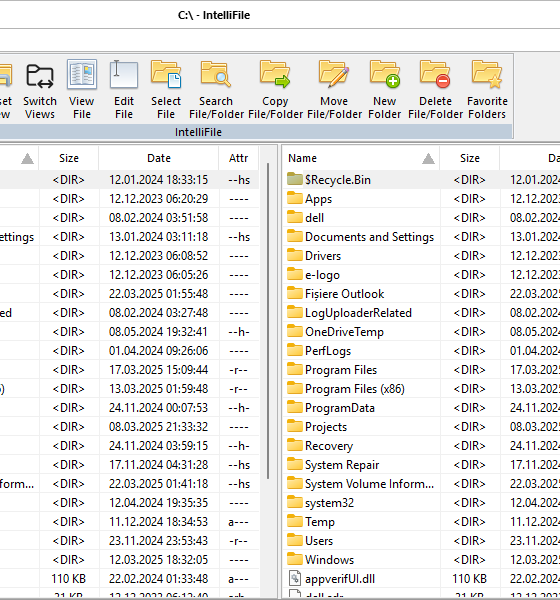Click date 11.12.2024 18:34:53 in left pane

coord(158,522)
